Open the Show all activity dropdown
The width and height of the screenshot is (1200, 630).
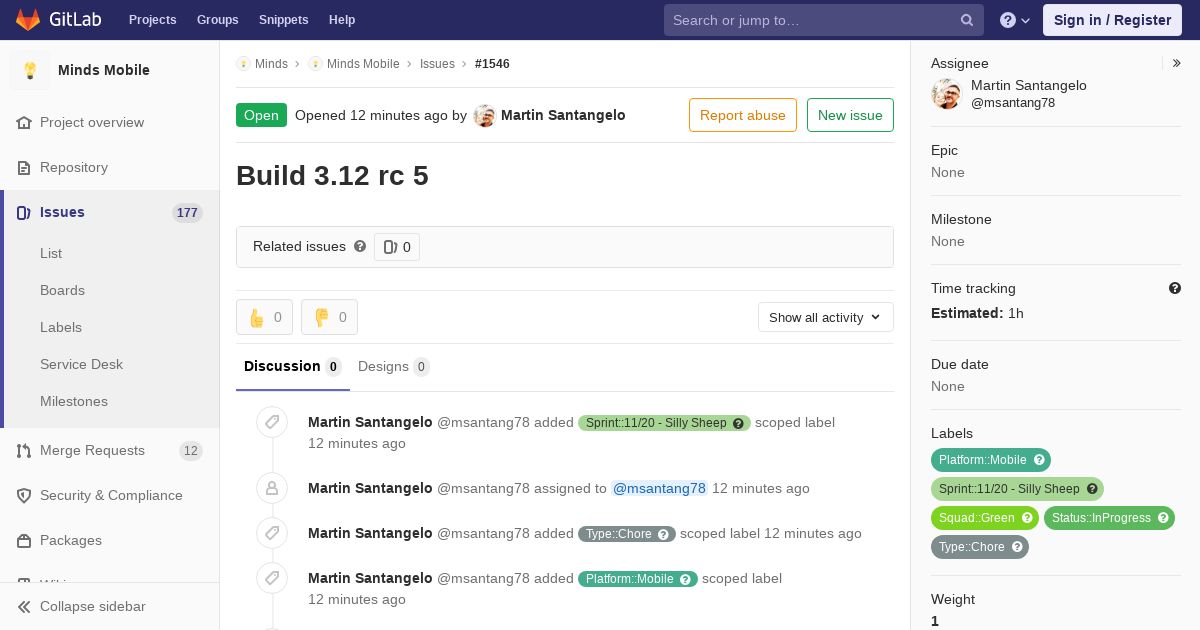[x=825, y=317]
